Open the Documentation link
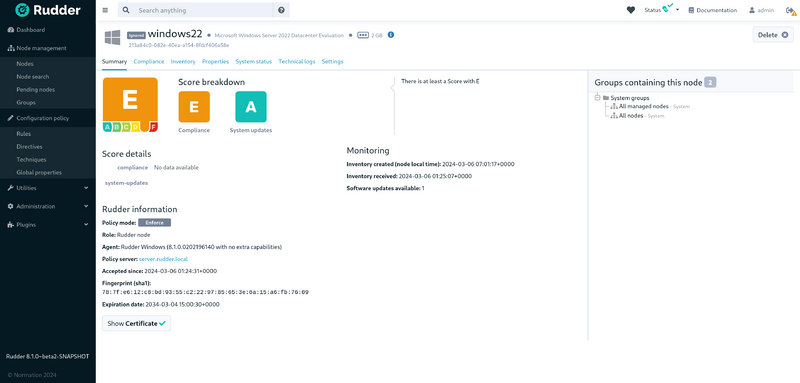This screenshot has height=383, width=800. click(712, 10)
